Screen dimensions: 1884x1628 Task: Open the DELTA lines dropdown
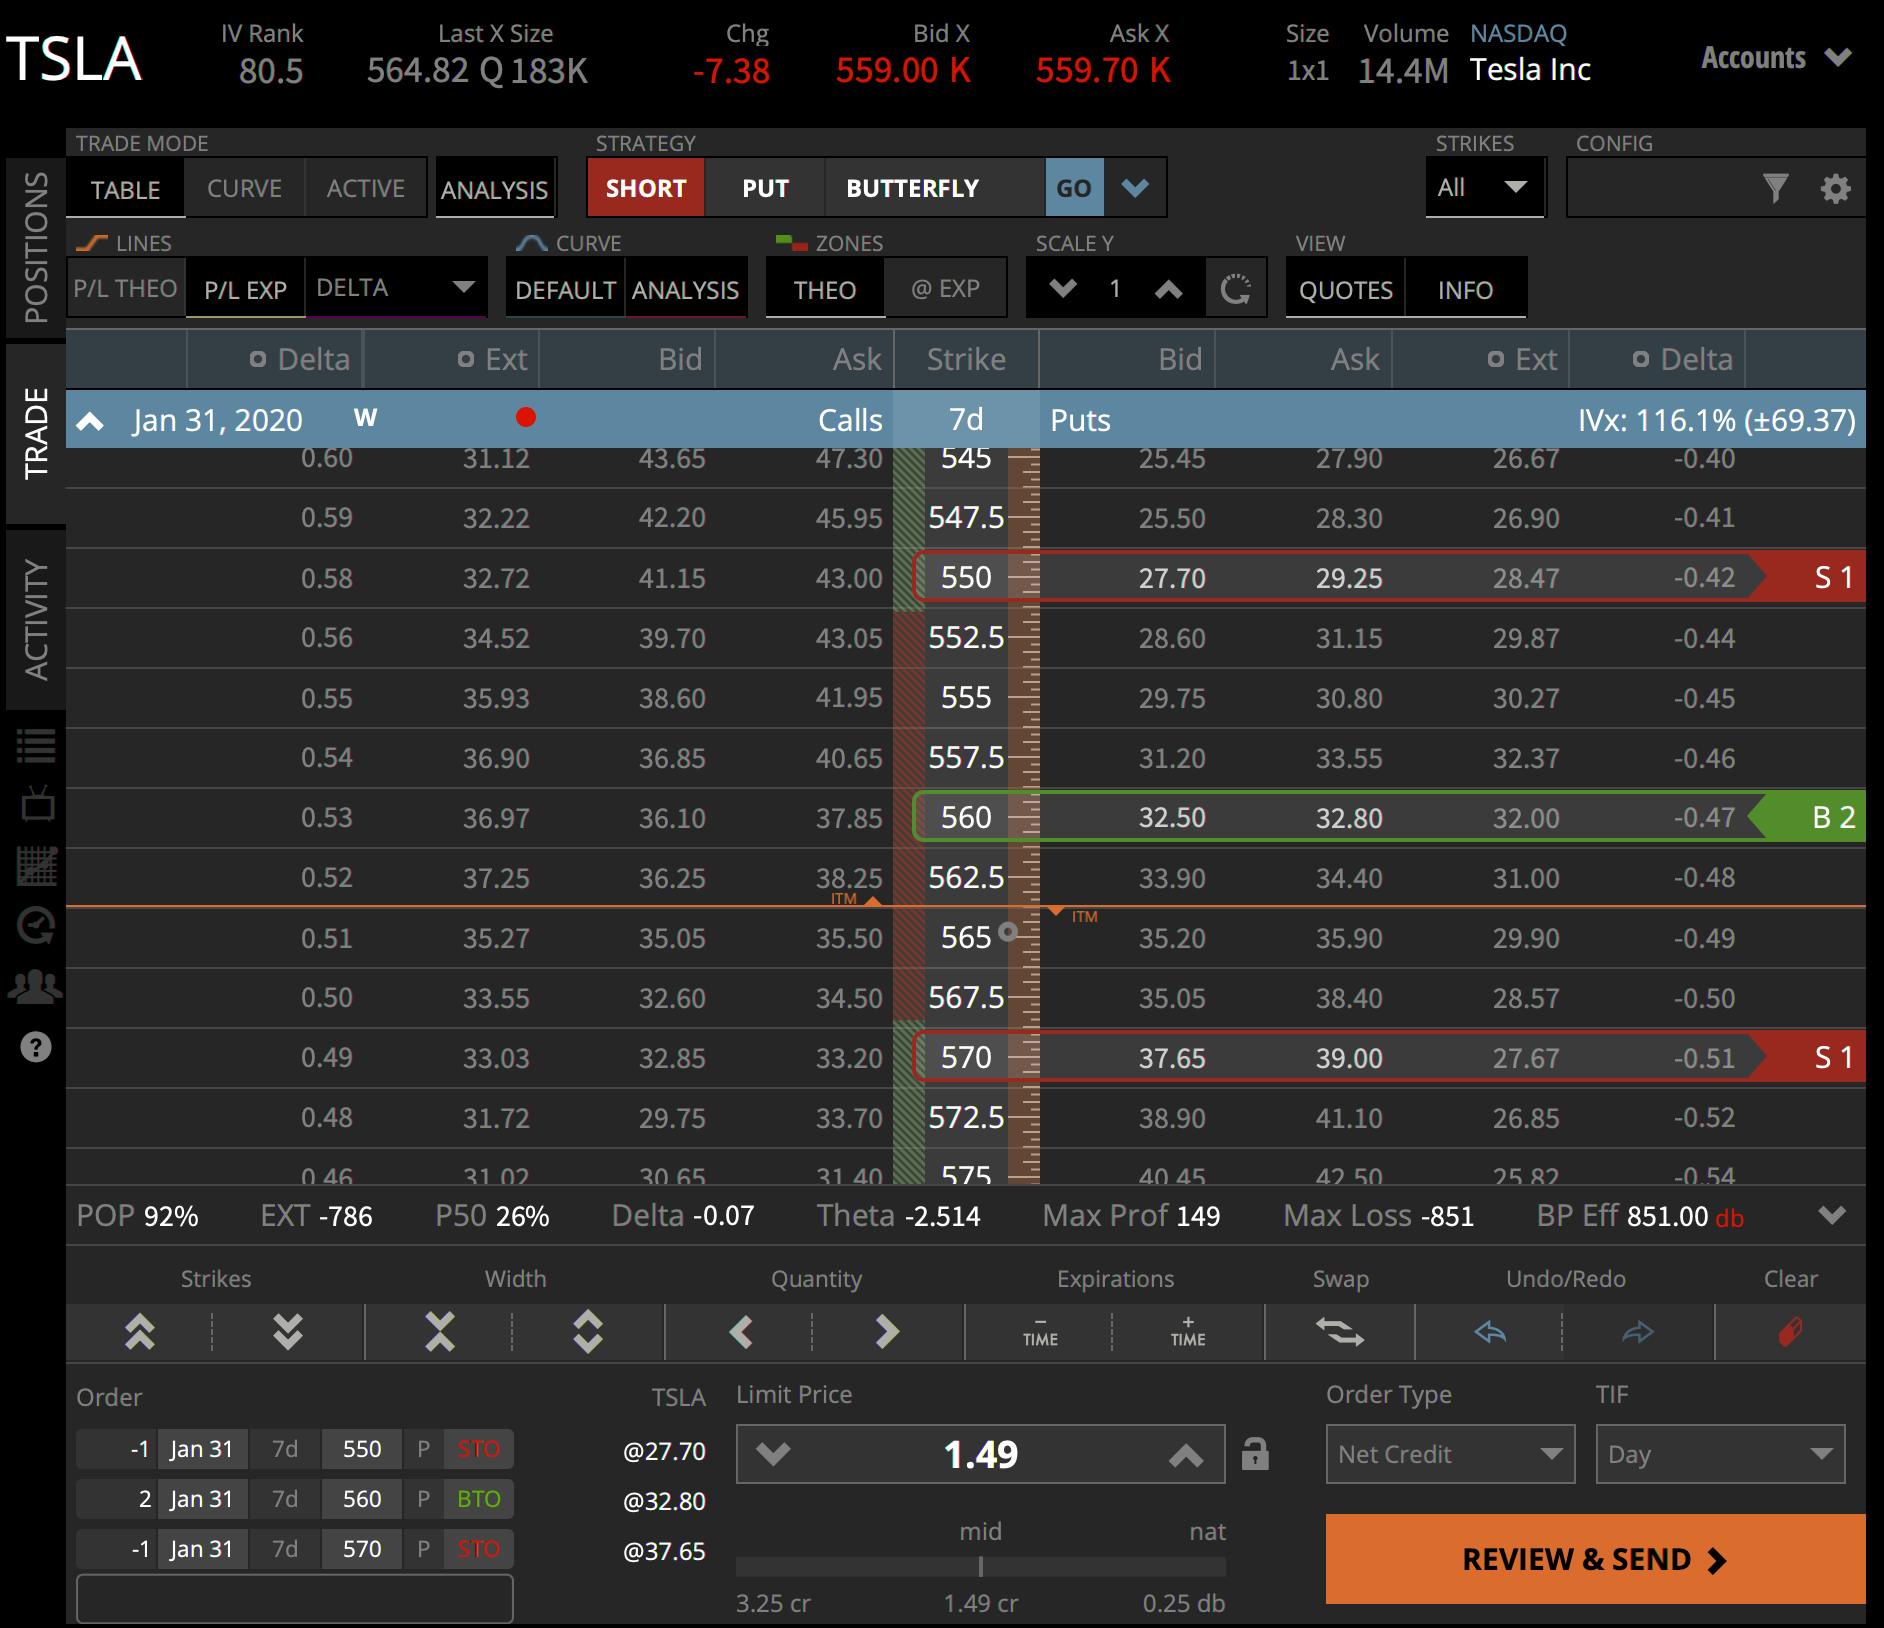point(396,288)
